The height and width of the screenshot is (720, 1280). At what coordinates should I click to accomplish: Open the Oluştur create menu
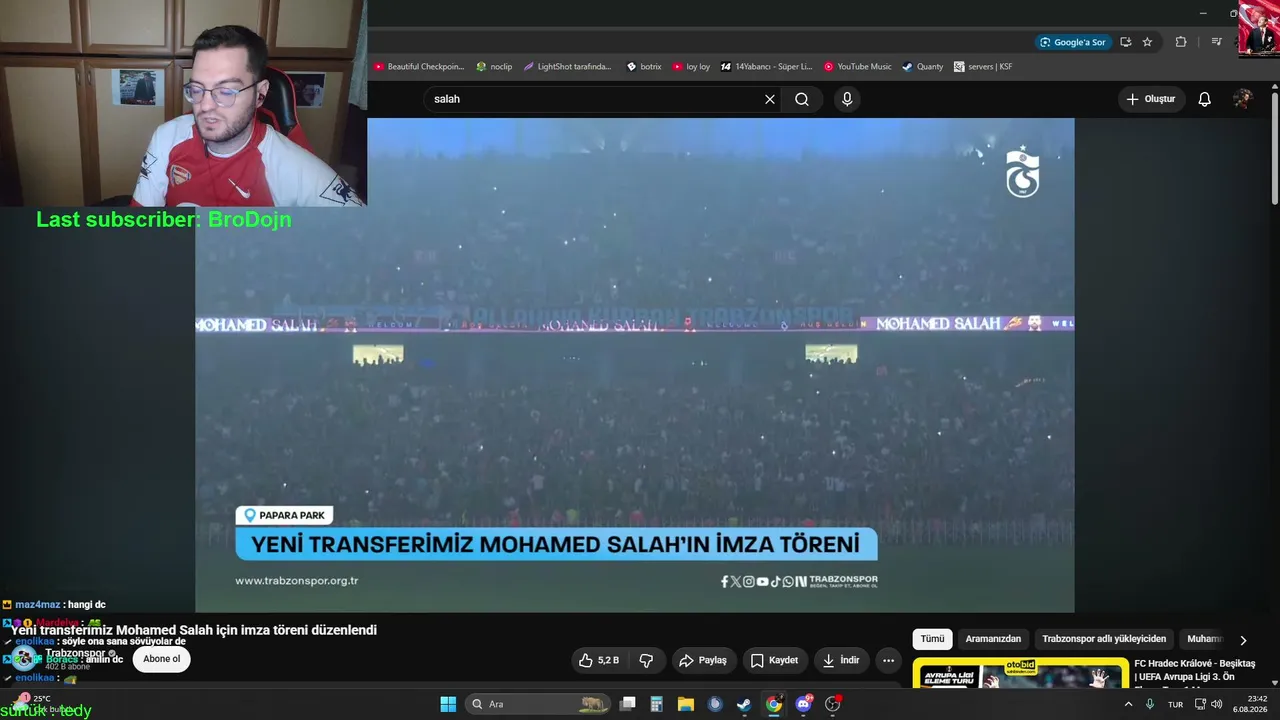pyautogui.click(x=1151, y=99)
